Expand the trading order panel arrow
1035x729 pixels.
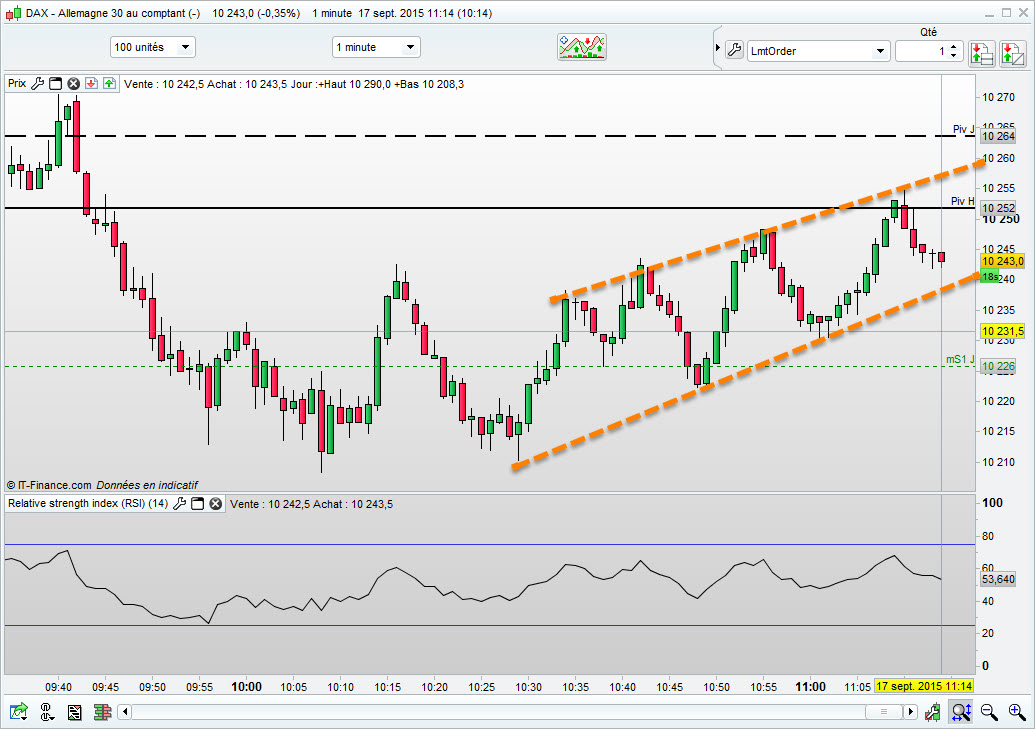coord(718,48)
